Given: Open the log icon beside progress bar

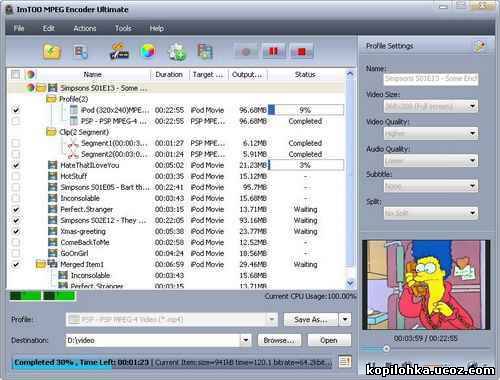Looking at the screenshot, I should [345, 362].
